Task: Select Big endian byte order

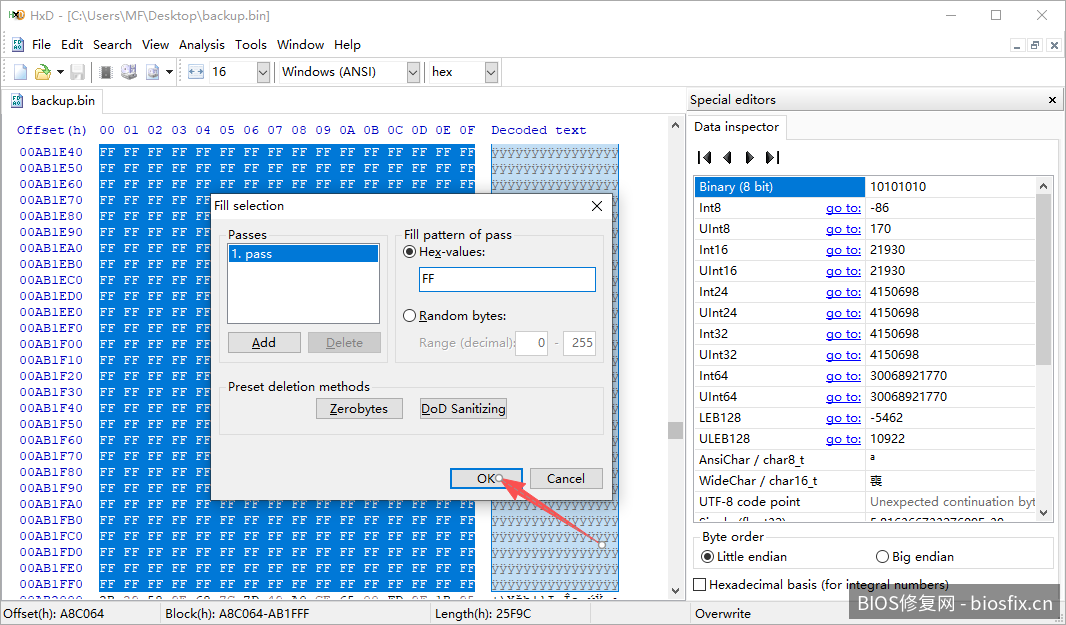Action: 883,557
